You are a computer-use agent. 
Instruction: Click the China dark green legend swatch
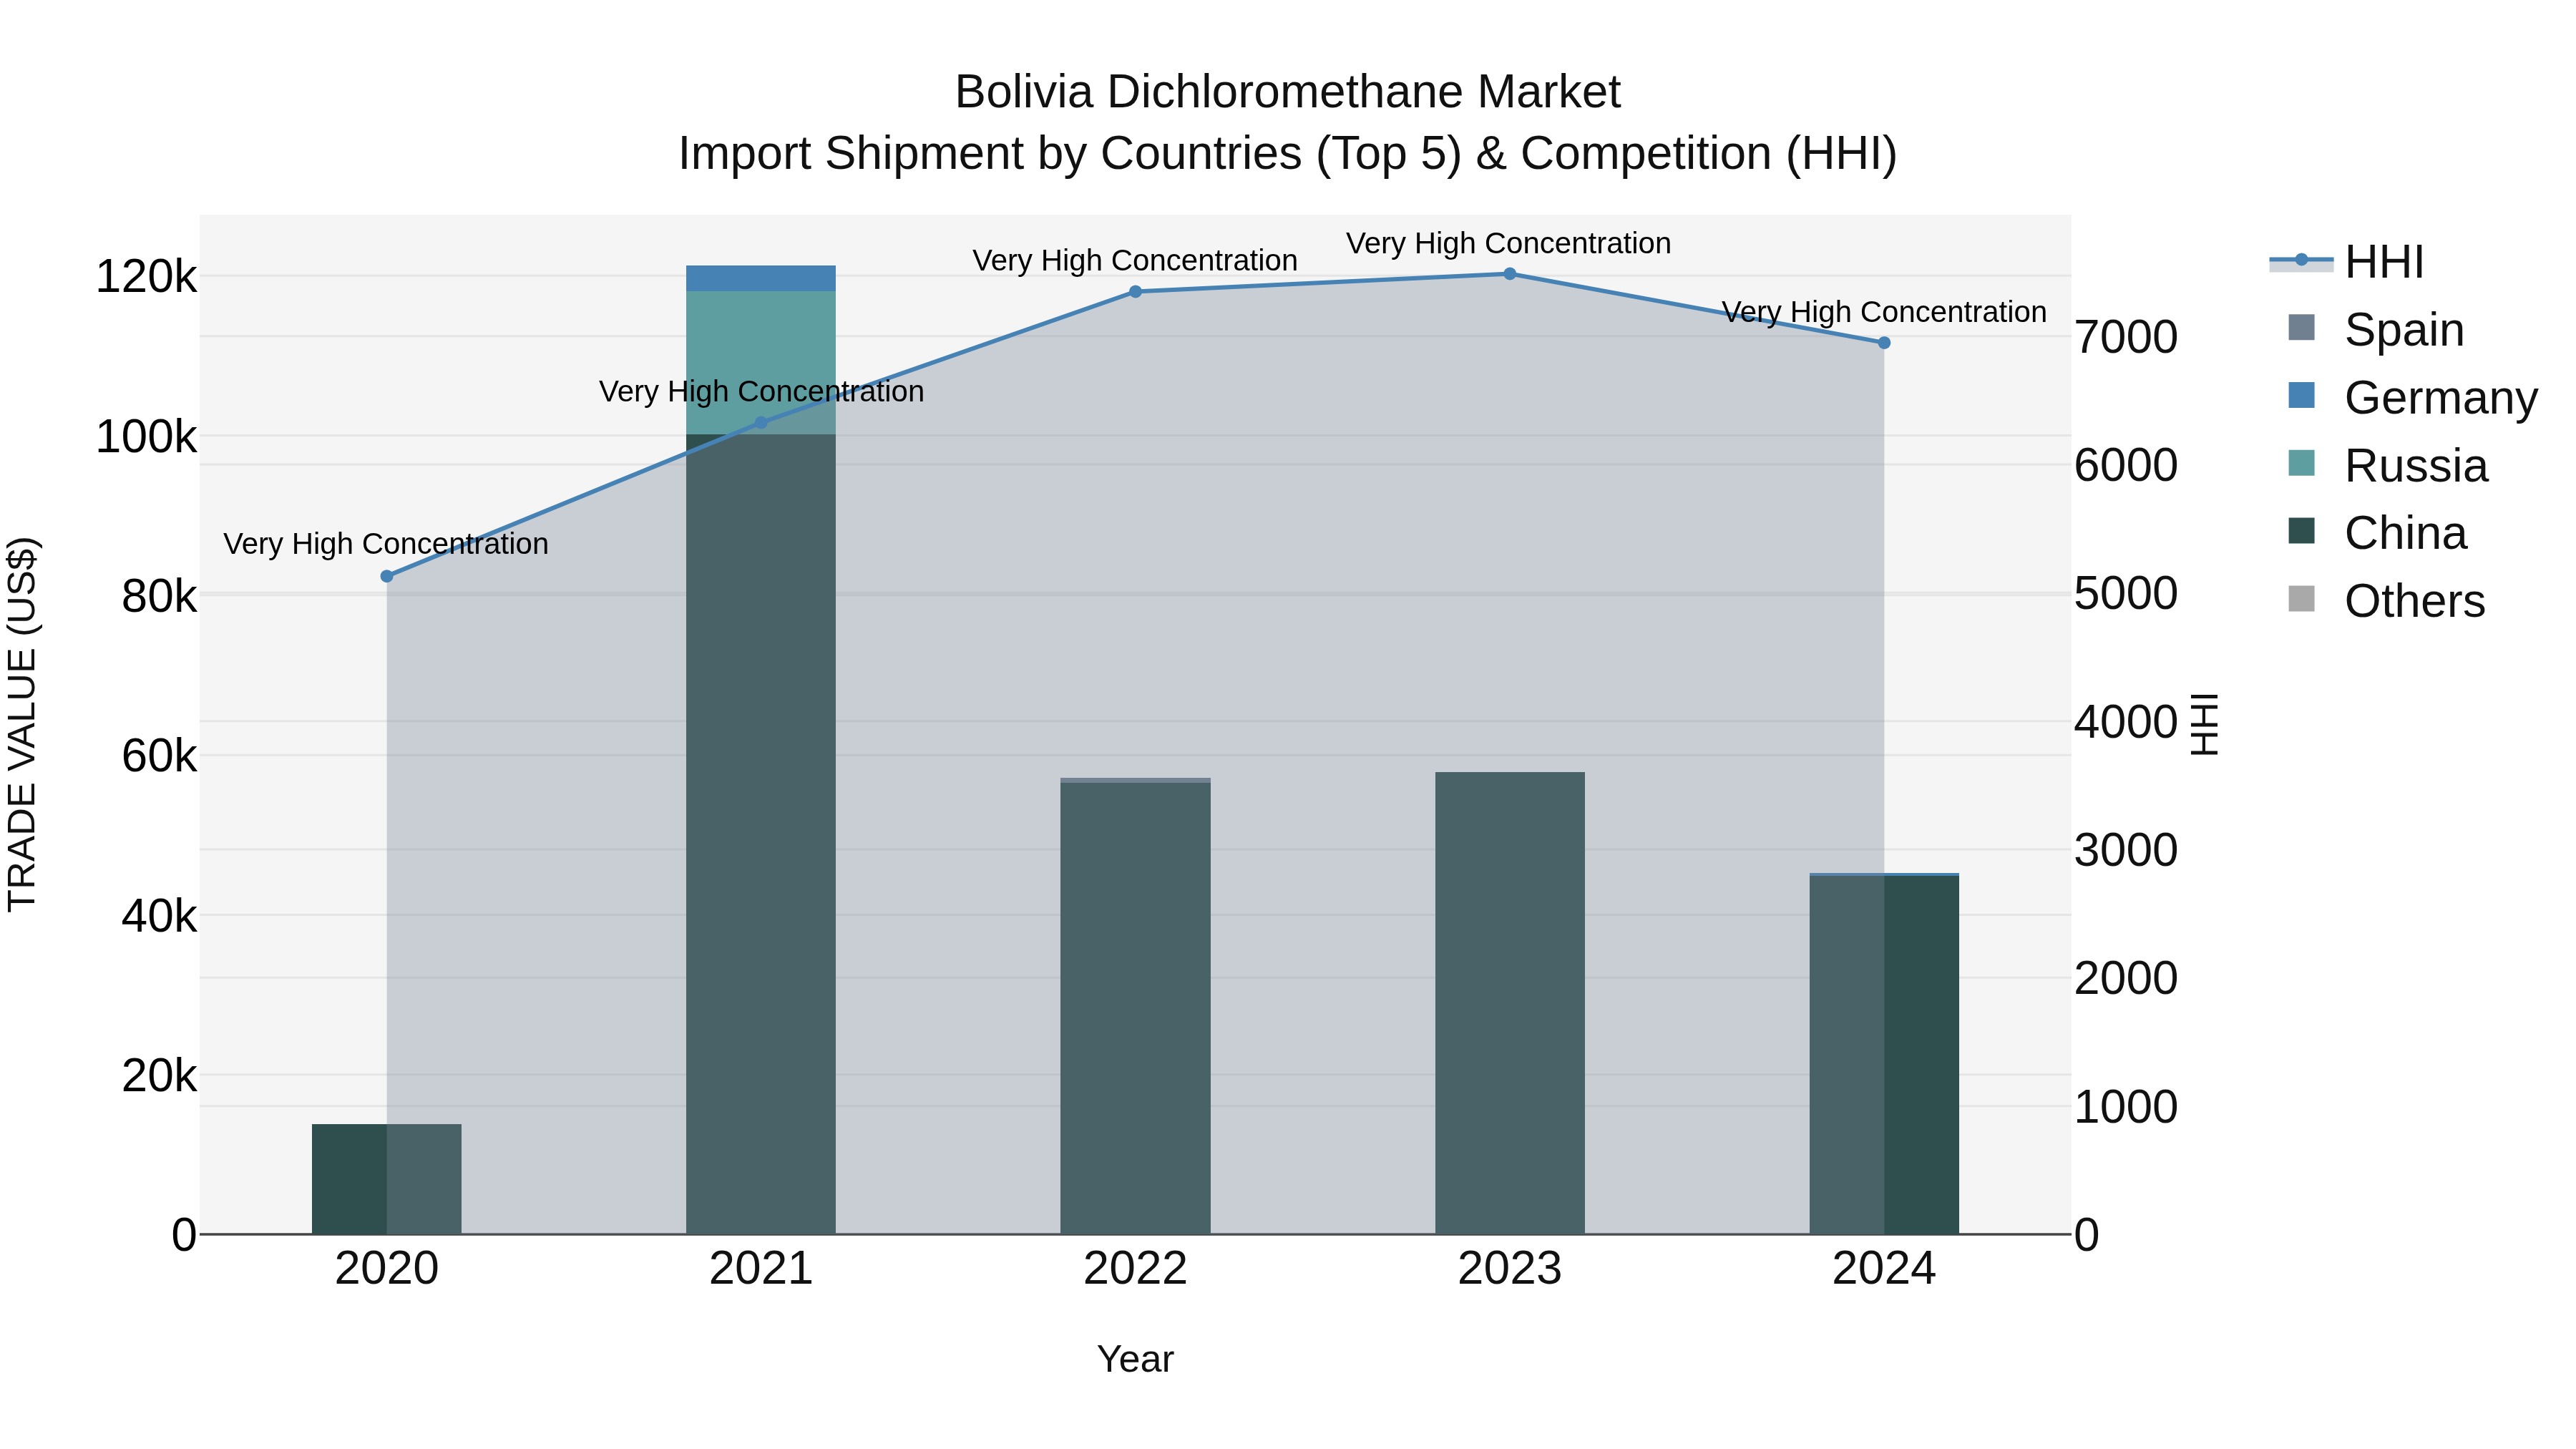point(2301,531)
